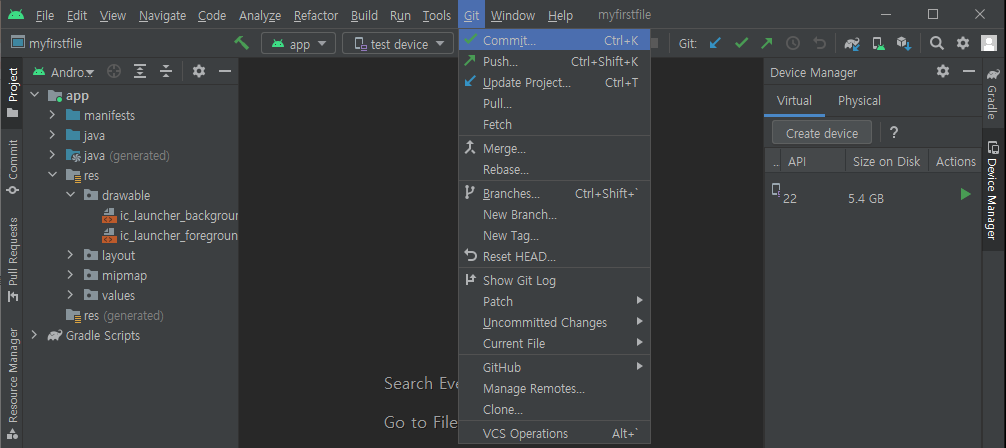Launch the API 22 virtual device
1006x448 pixels.
point(966,194)
